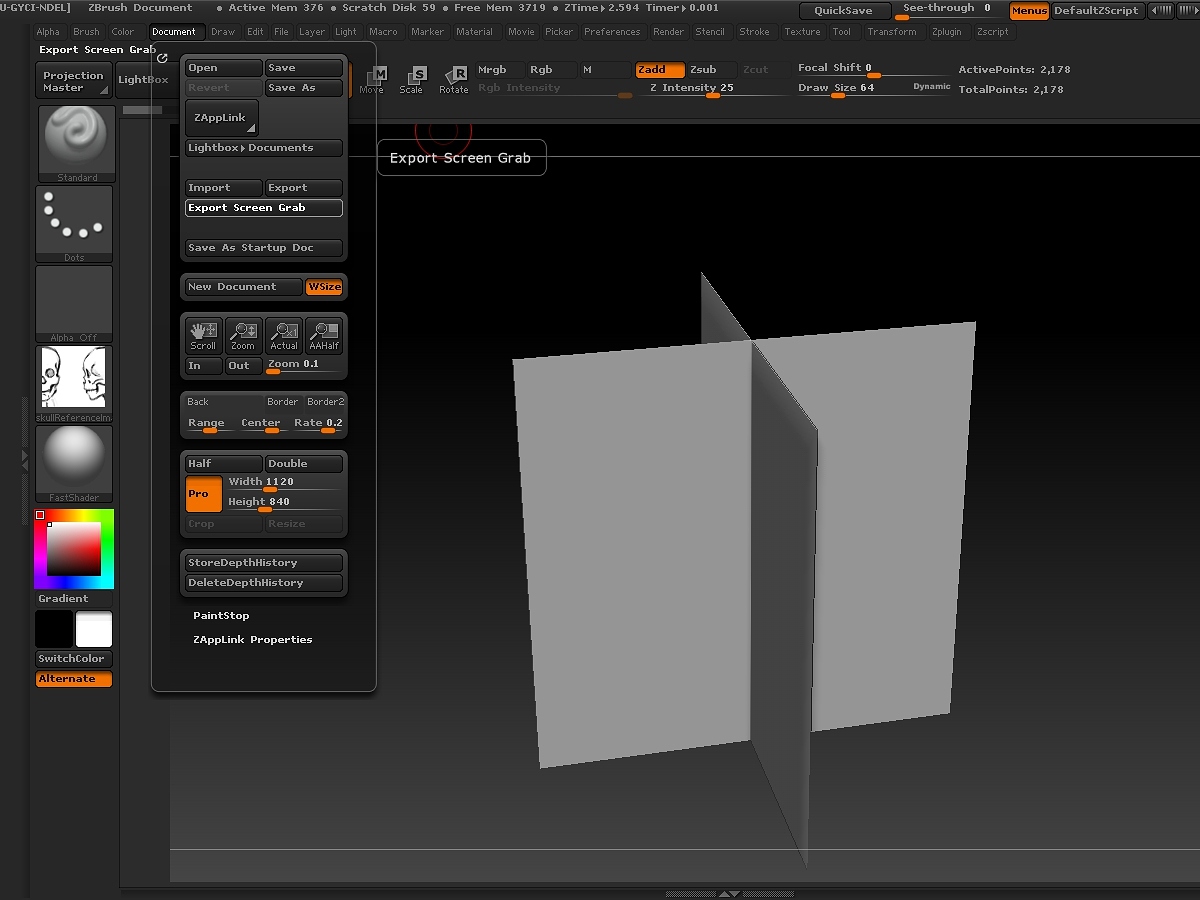This screenshot has height=900, width=1200.
Task: Open the Zplugin menu
Action: [947, 32]
